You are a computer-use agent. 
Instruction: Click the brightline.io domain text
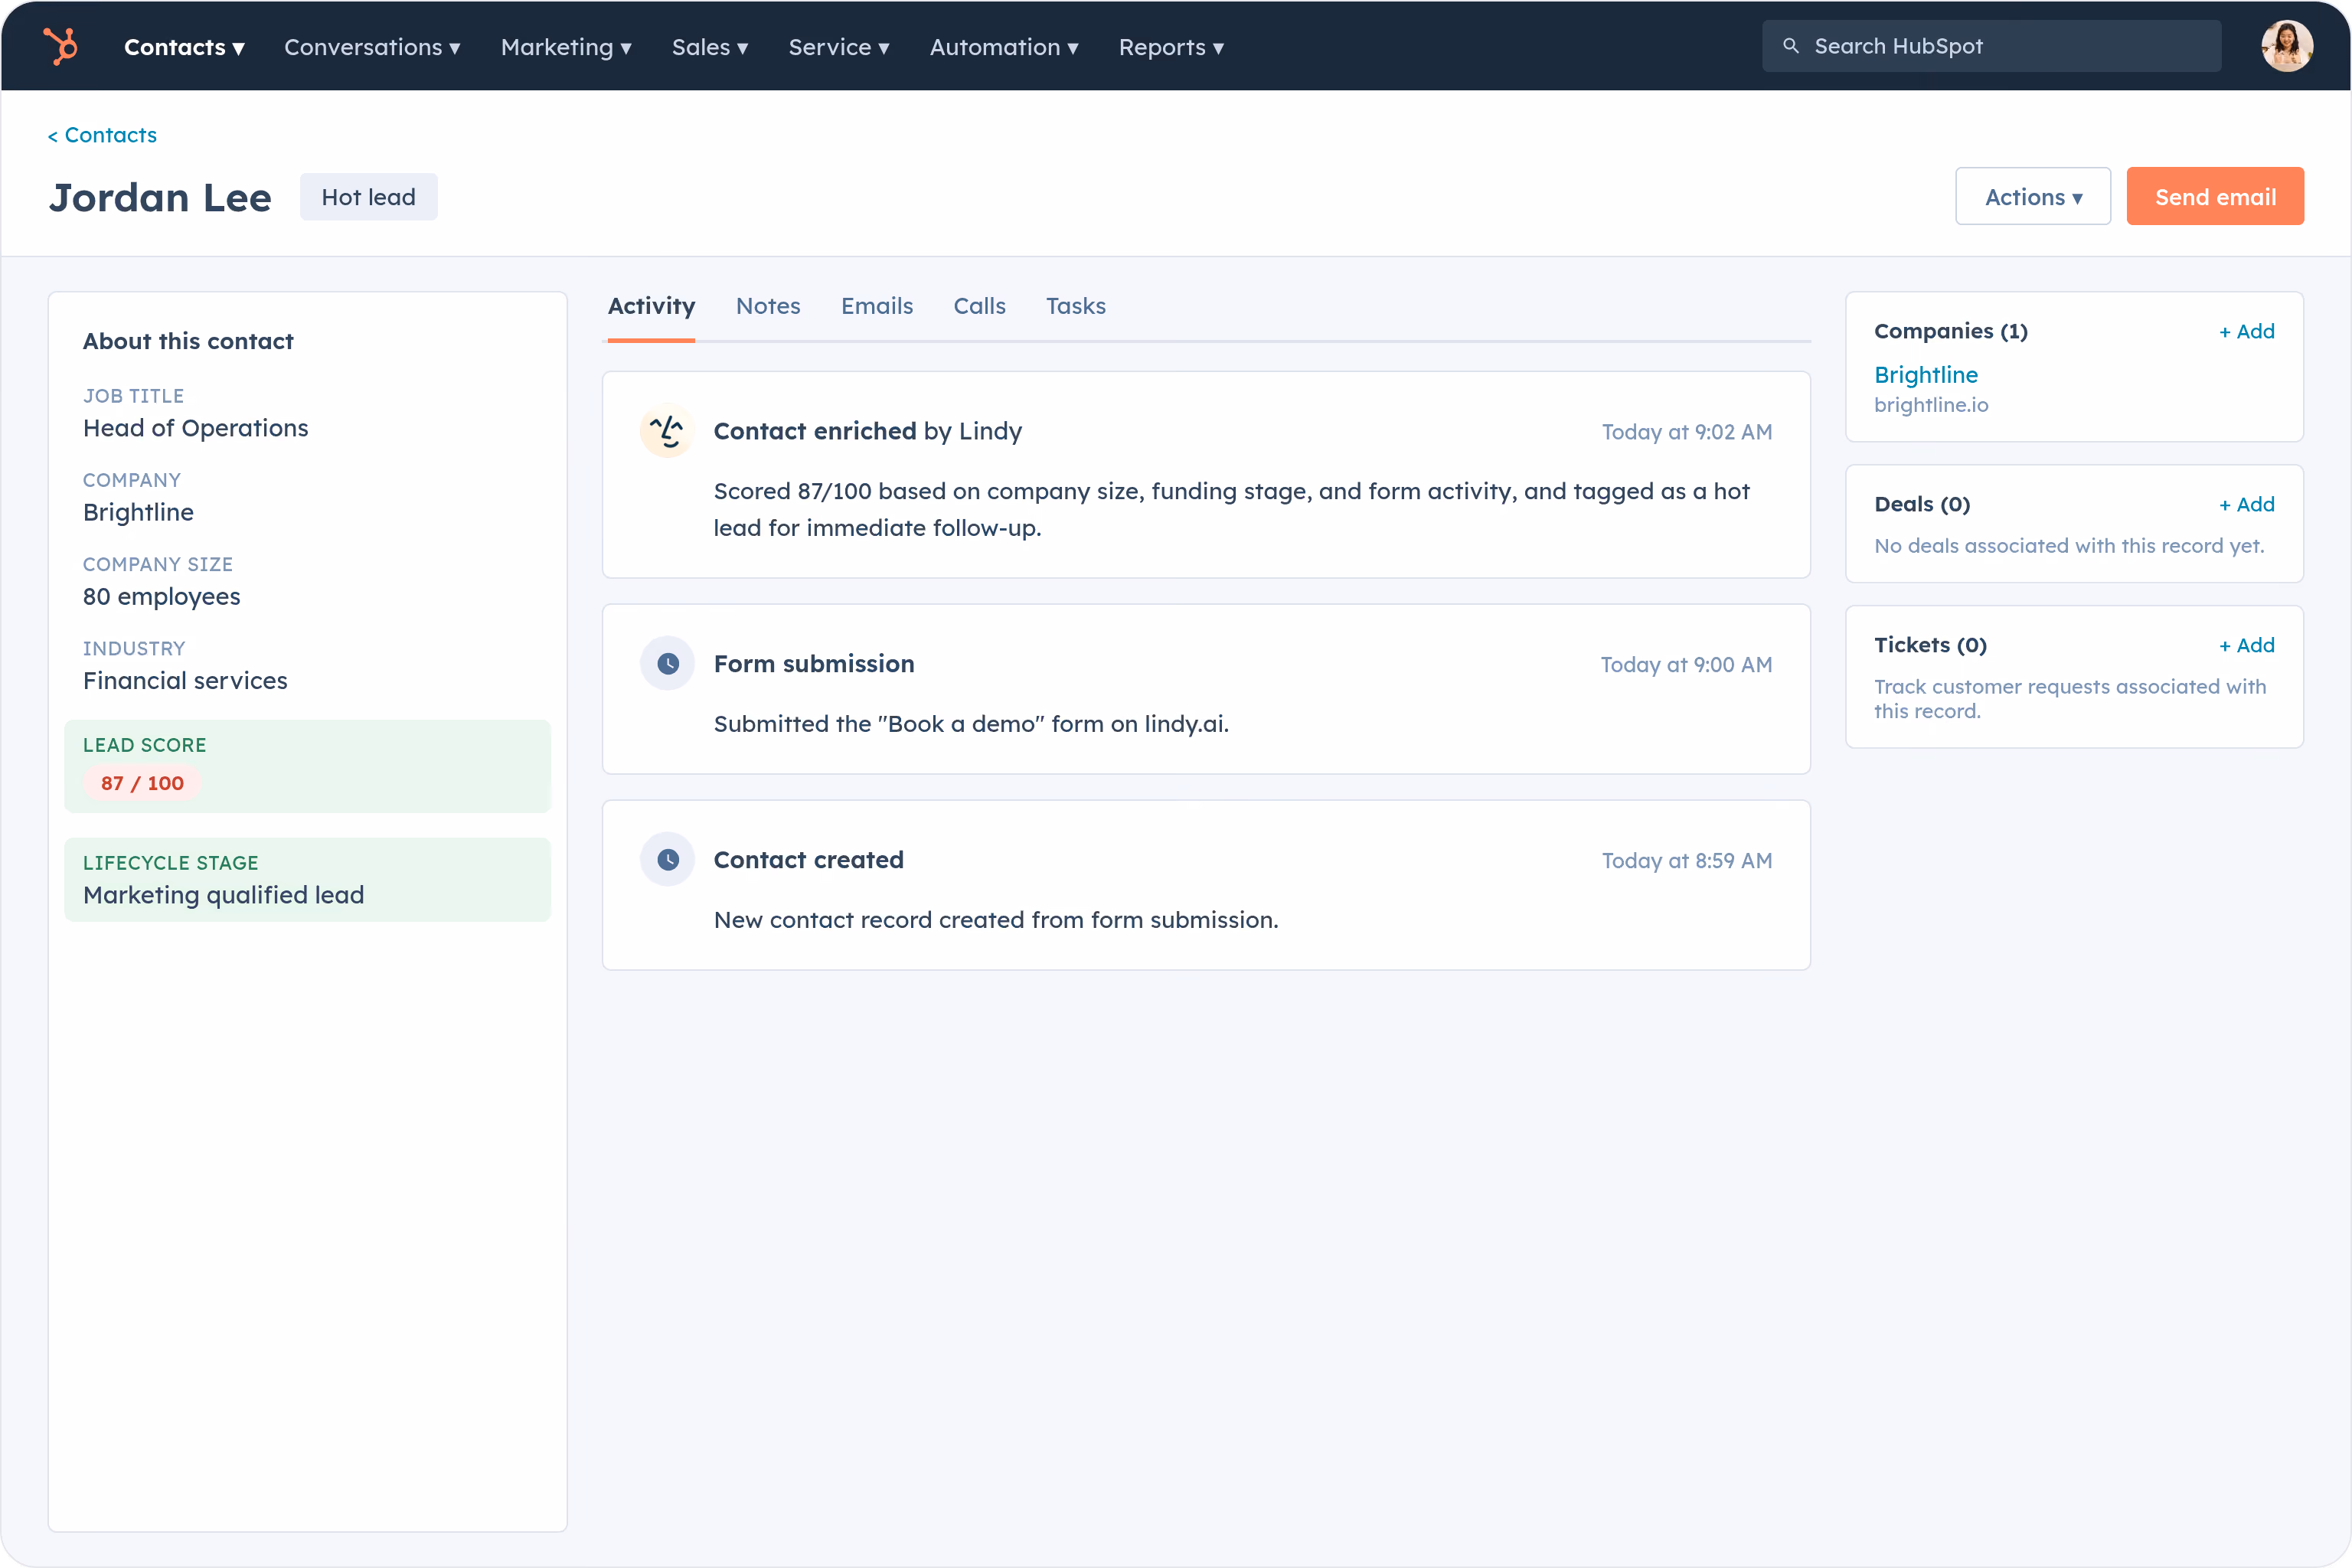(x=1931, y=405)
